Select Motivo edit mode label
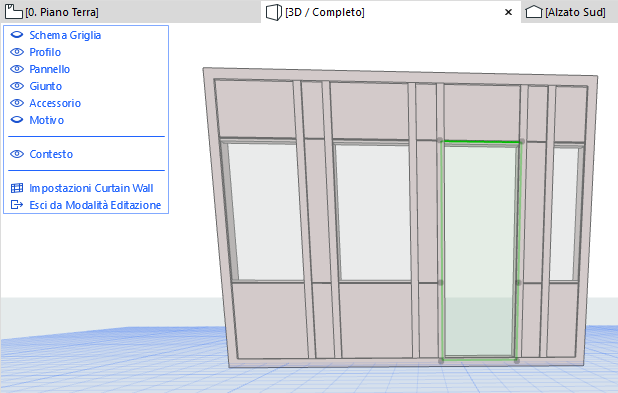618x393 pixels. click(x=47, y=120)
